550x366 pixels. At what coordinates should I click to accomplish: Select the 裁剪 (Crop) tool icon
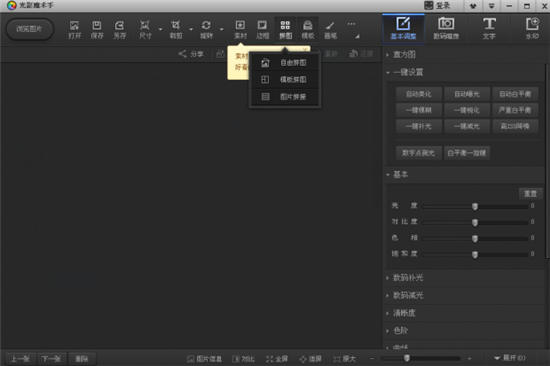[176, 29]
